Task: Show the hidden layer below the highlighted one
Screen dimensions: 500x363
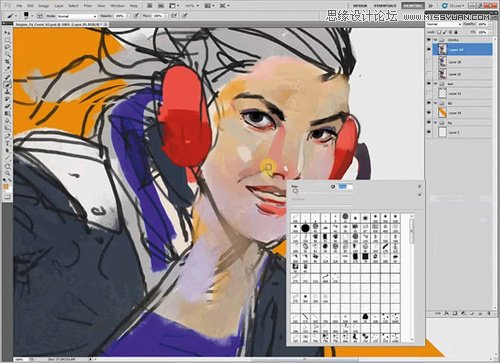Action: (429, 62)
